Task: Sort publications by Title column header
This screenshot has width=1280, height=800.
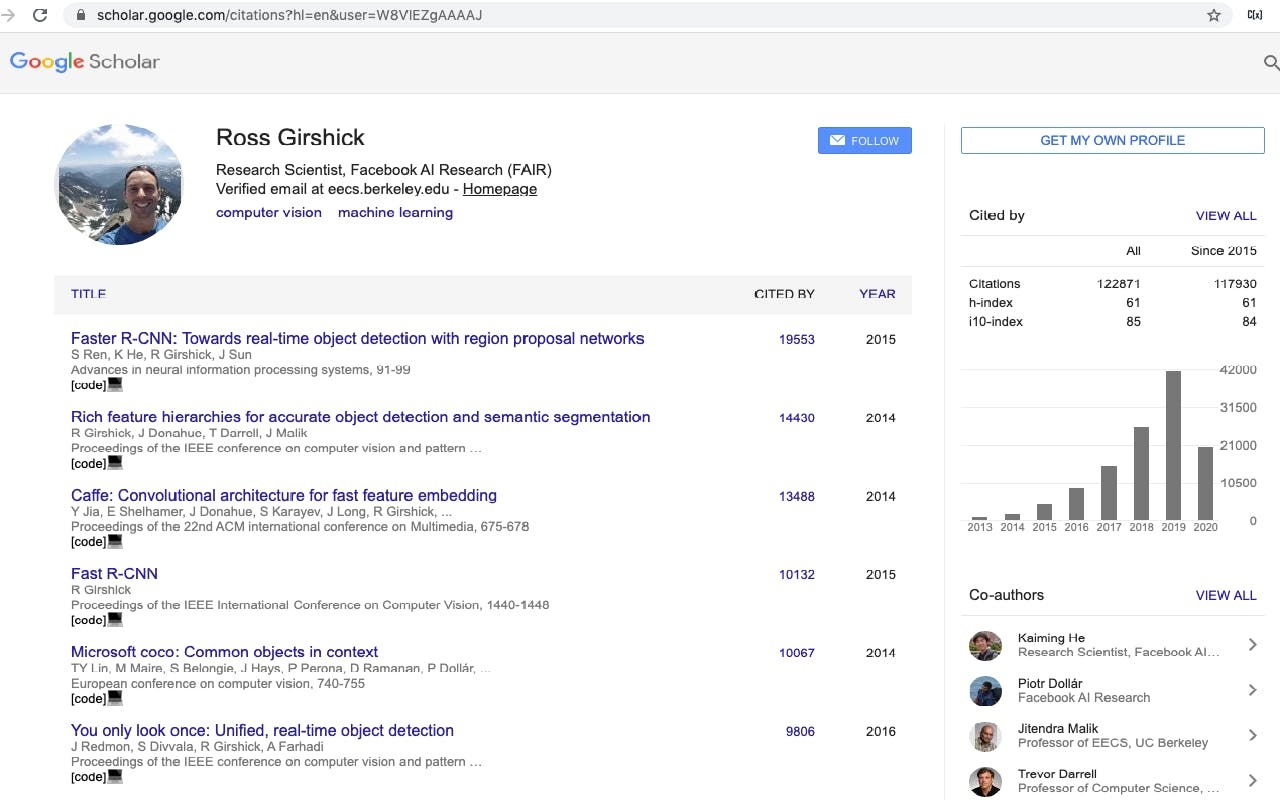Action: (88, 294)
